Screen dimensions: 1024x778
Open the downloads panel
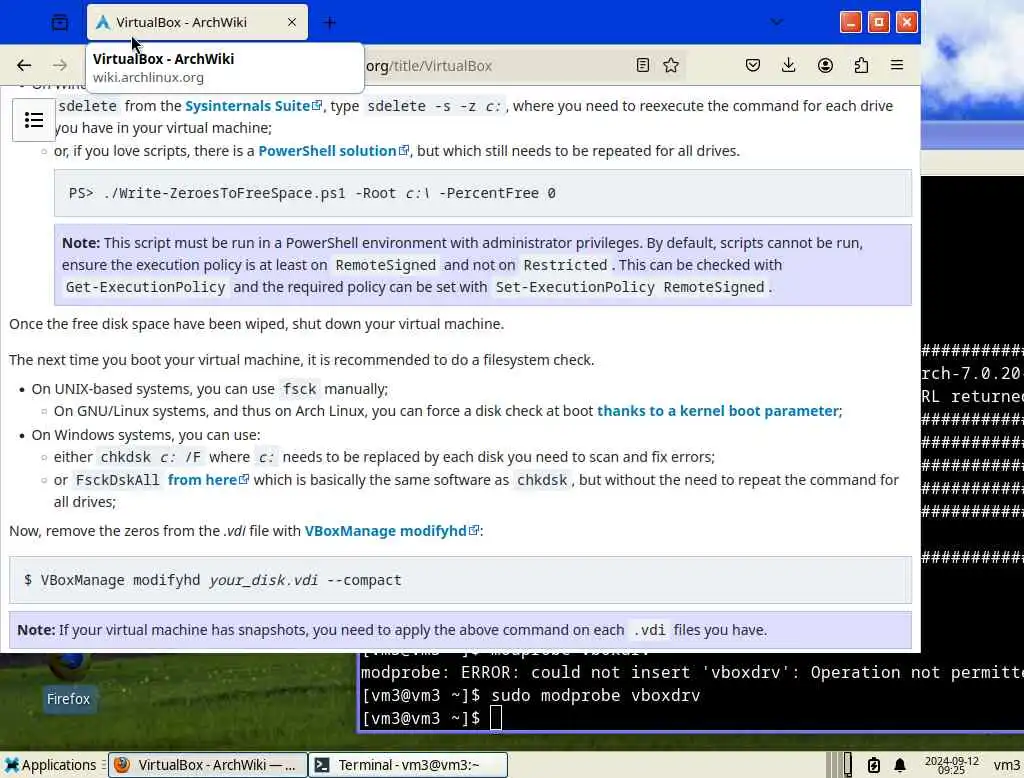point(789,65)
